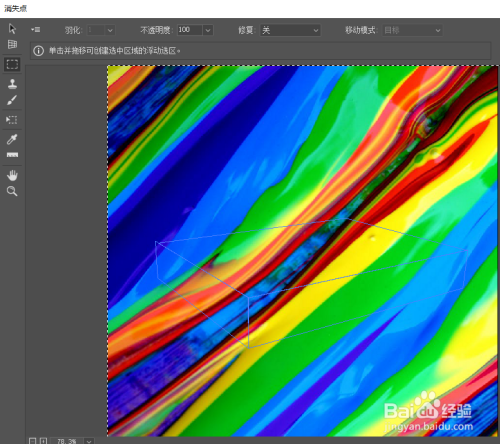The image size is (500, 444).
Task: Open the Heal (修复) dropdown set to 关
Action: 290,30
